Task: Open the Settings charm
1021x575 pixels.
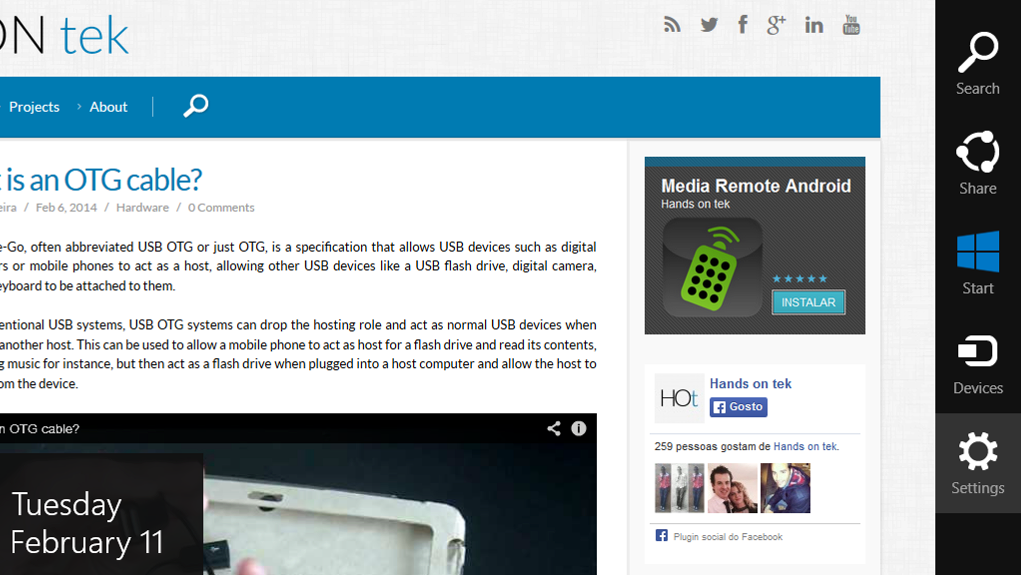Action: pyautogui.click(x=977, y=463)
